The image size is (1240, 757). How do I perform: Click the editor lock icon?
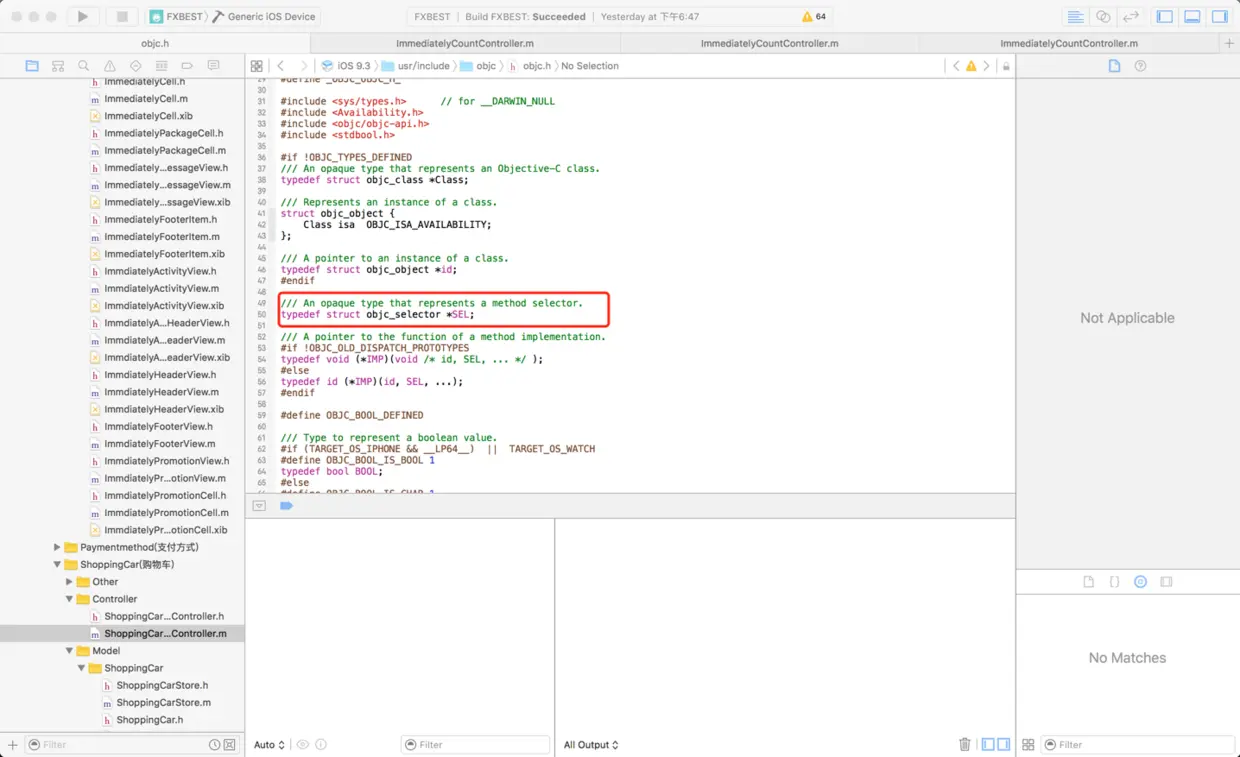1006,66
